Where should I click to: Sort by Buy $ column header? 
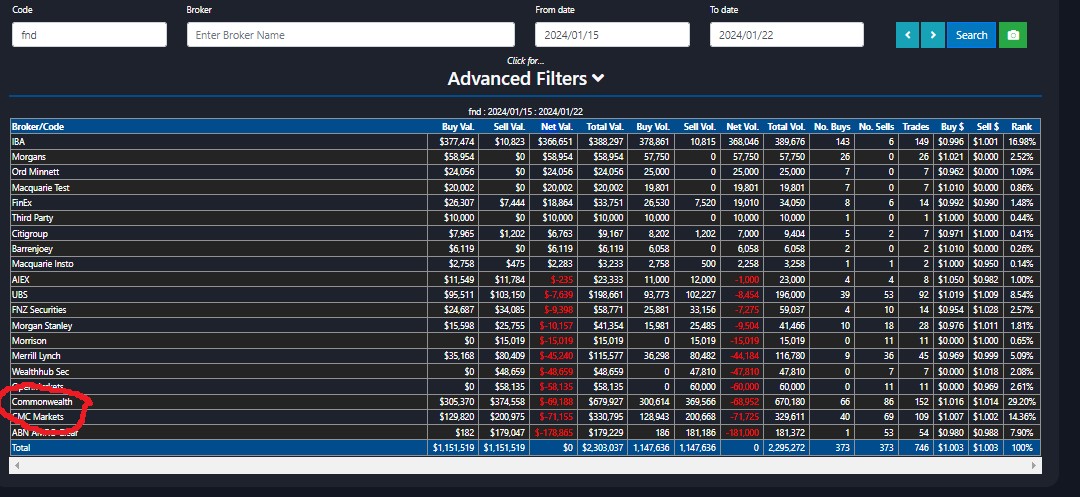tap(951, 127)
